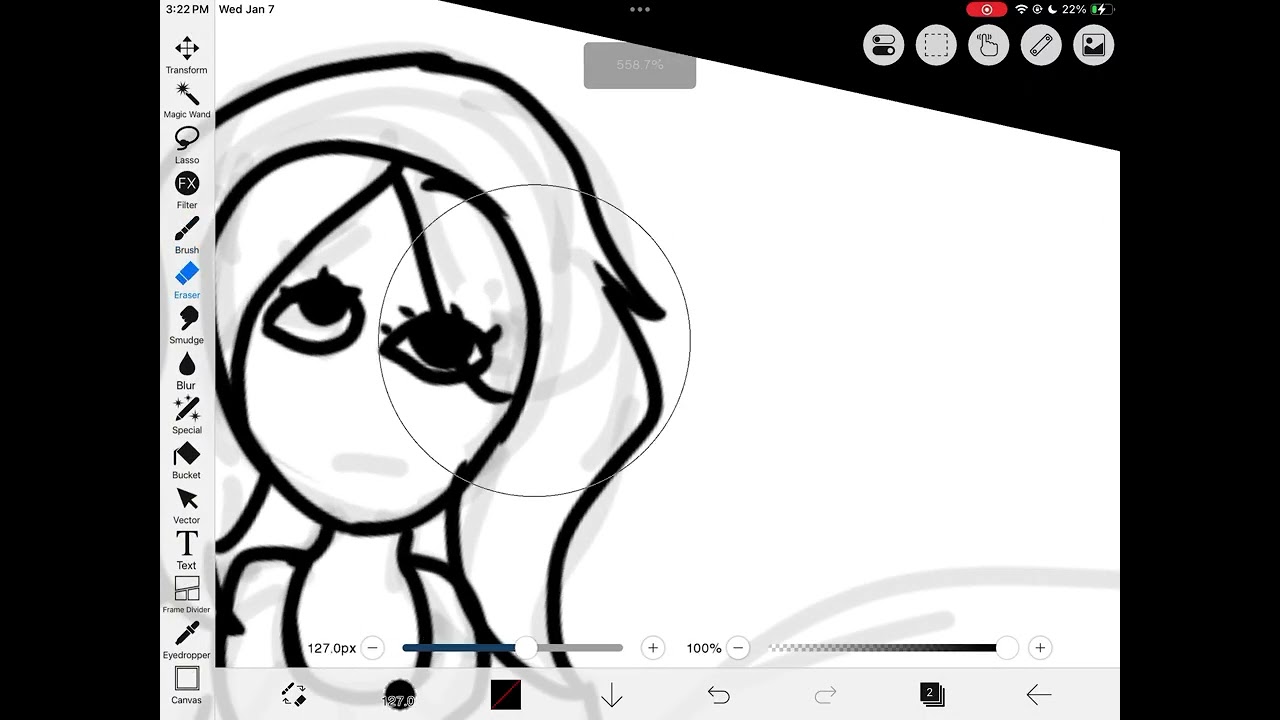
Task: Select the Transform tool
Action: 187,55
